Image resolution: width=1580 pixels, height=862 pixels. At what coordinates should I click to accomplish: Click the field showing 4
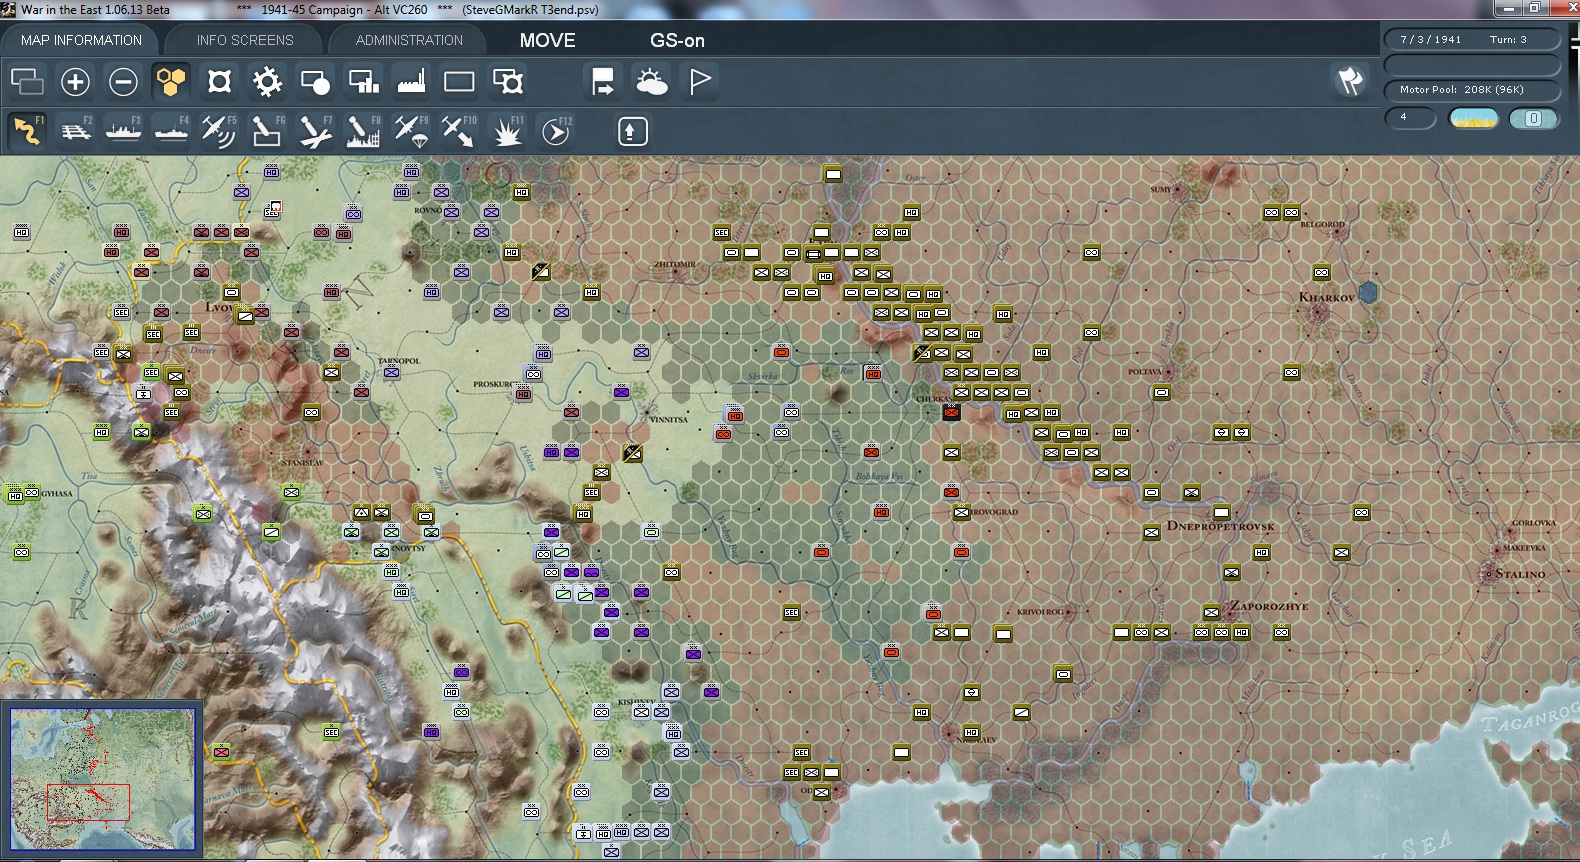[x=1410, y=117]
